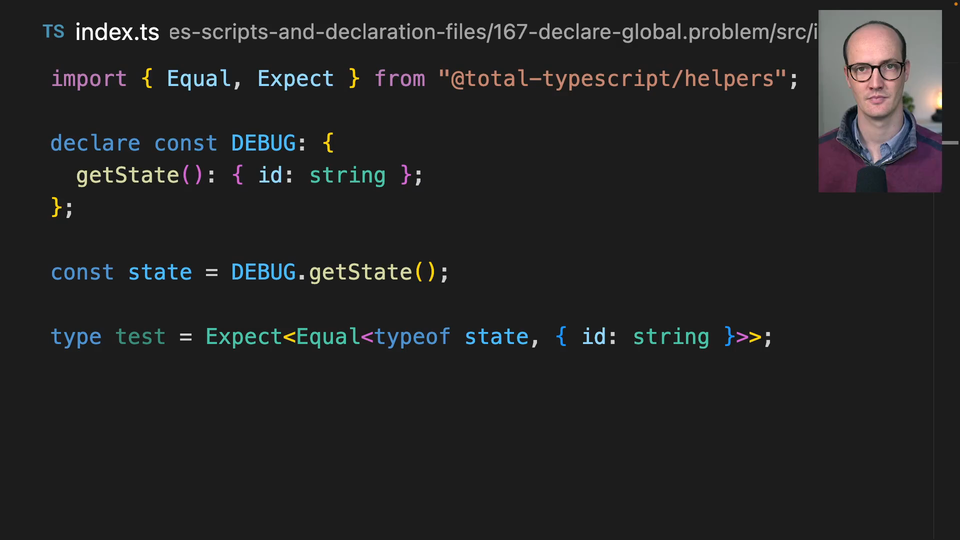Click the test type alias name
The height and width of the screenshot is (540, 960).
pyautogui.click(x=140, y=337)
